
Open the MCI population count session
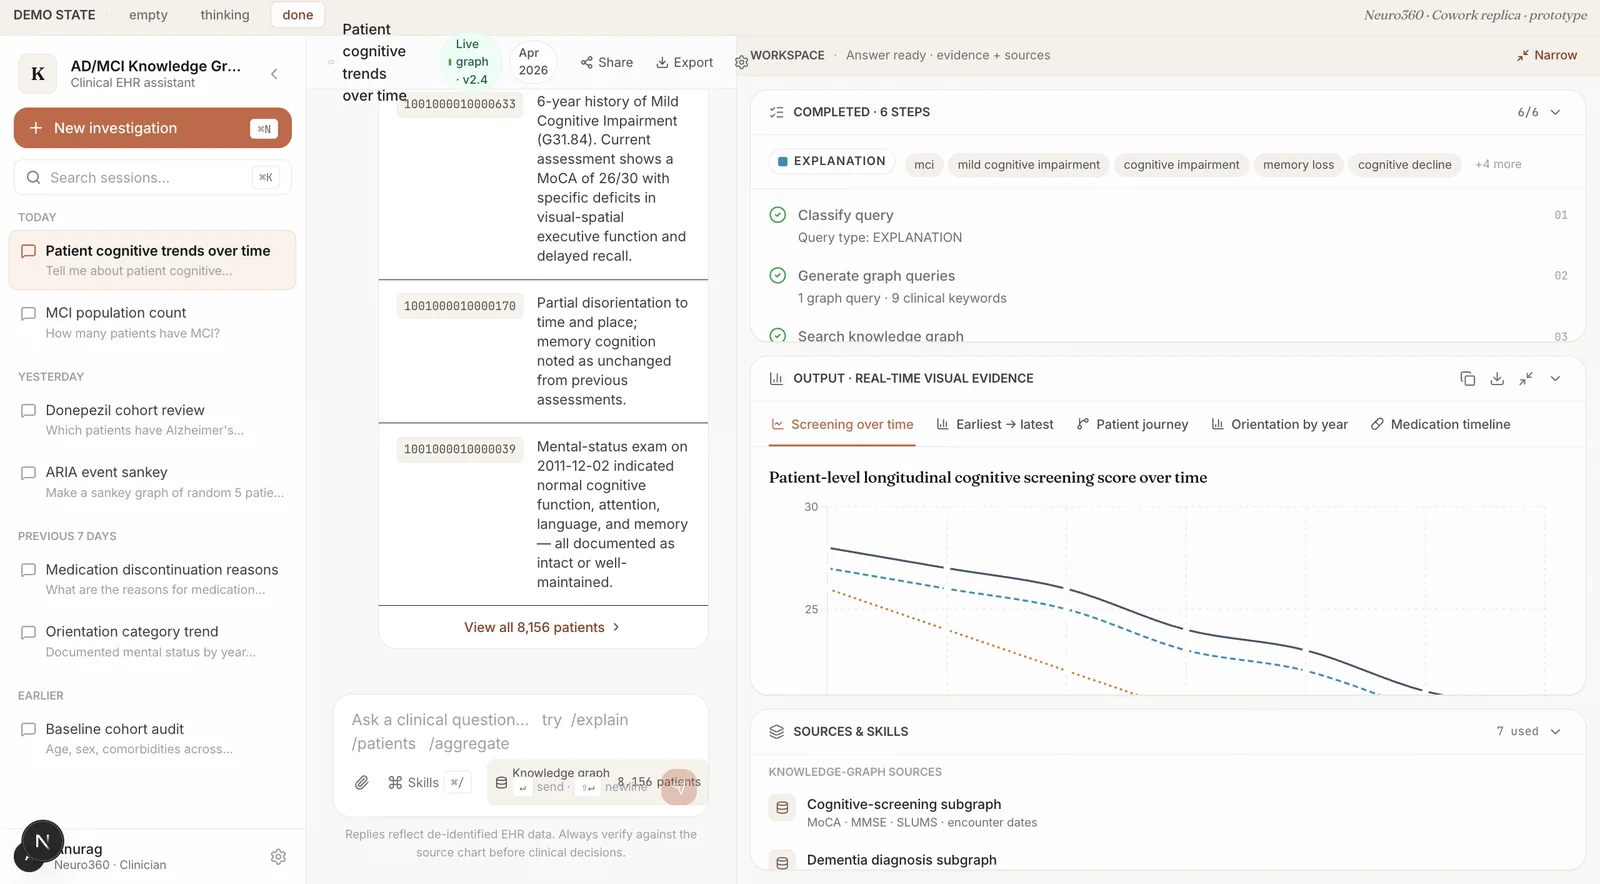(x=153, y=322)
